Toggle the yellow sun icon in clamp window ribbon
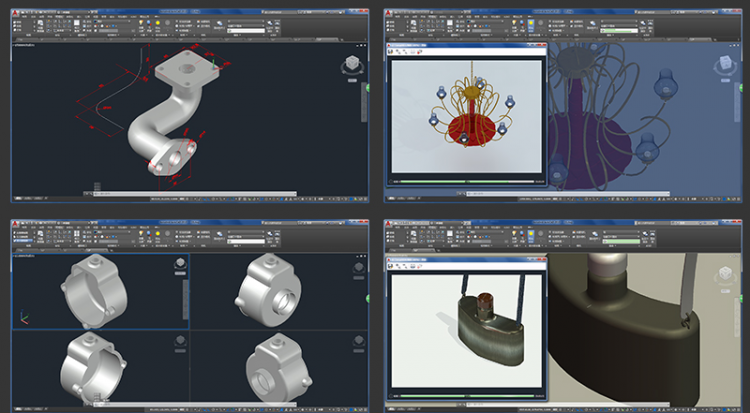The height and width of the screenshot is (413, 750). 158,234
